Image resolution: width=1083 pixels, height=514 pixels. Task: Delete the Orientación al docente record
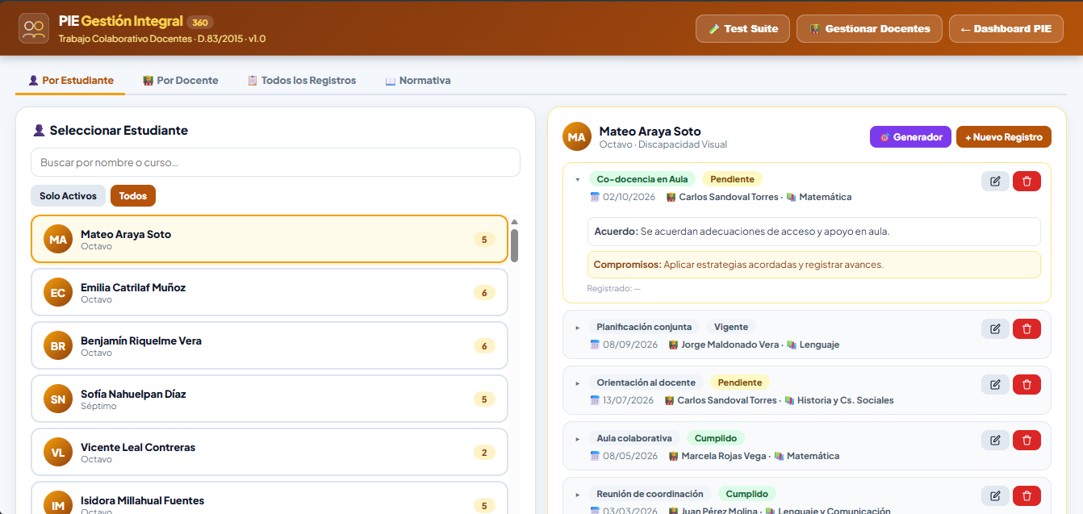coord(1026,385)
